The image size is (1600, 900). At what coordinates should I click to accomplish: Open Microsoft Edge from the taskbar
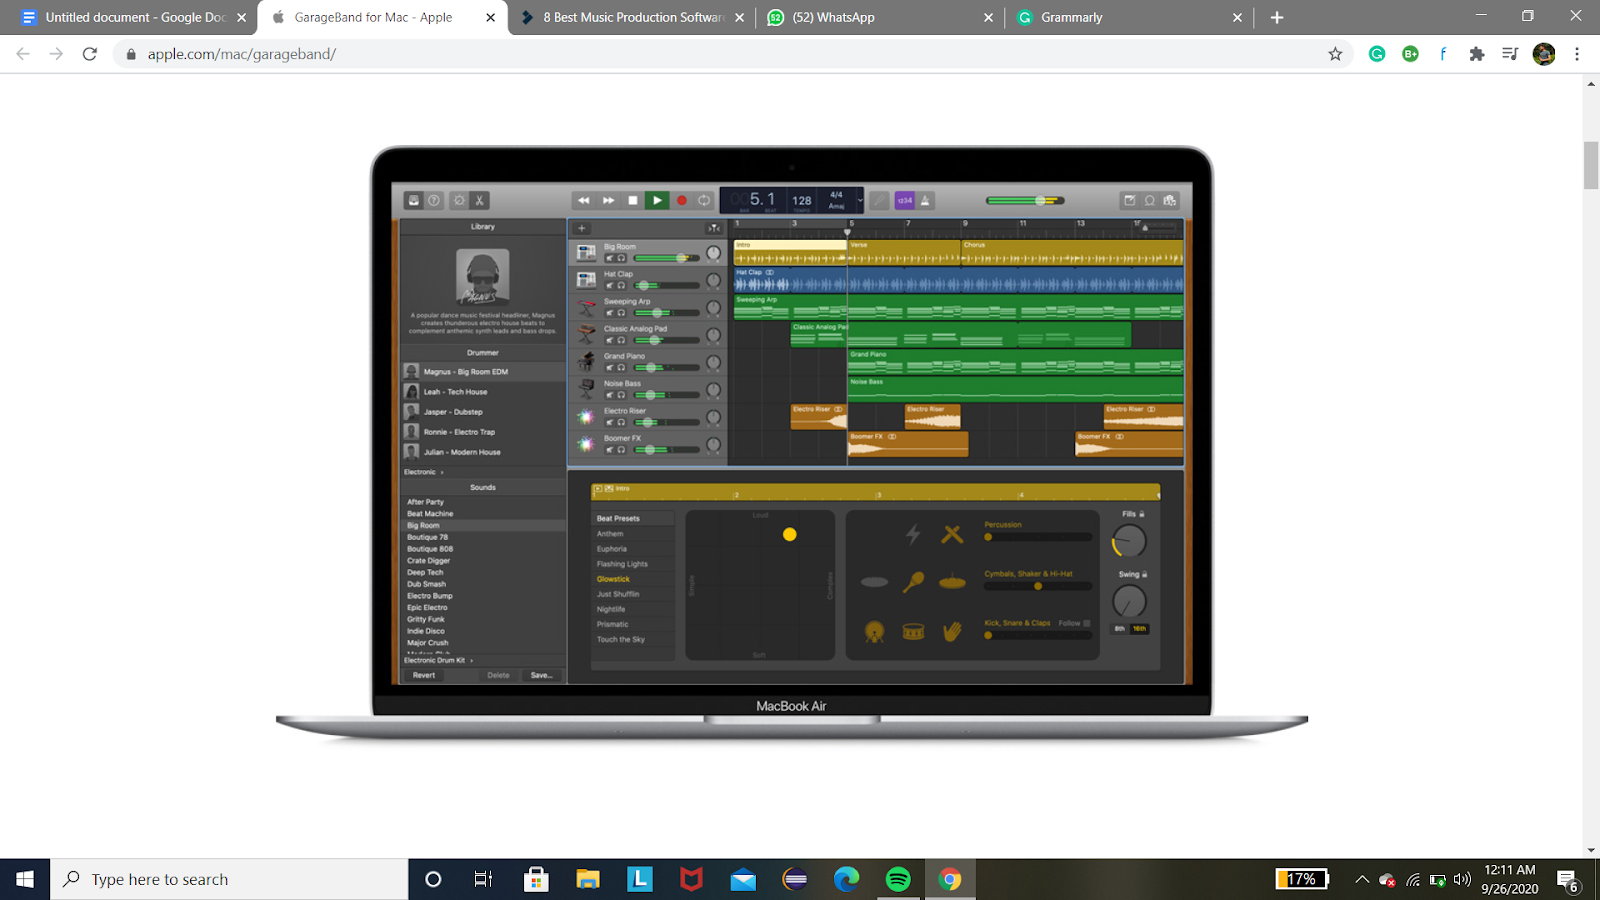(847, 879)
